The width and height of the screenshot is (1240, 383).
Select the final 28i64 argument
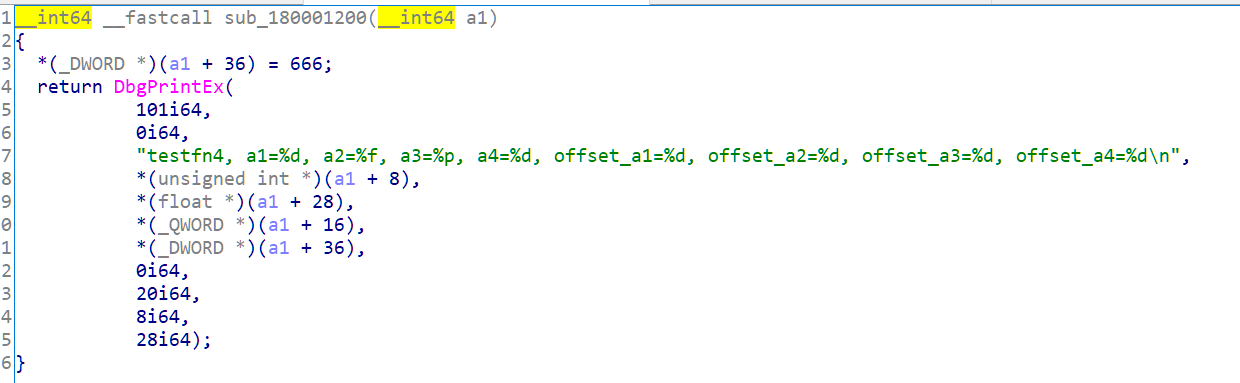[x=164, y=339]
